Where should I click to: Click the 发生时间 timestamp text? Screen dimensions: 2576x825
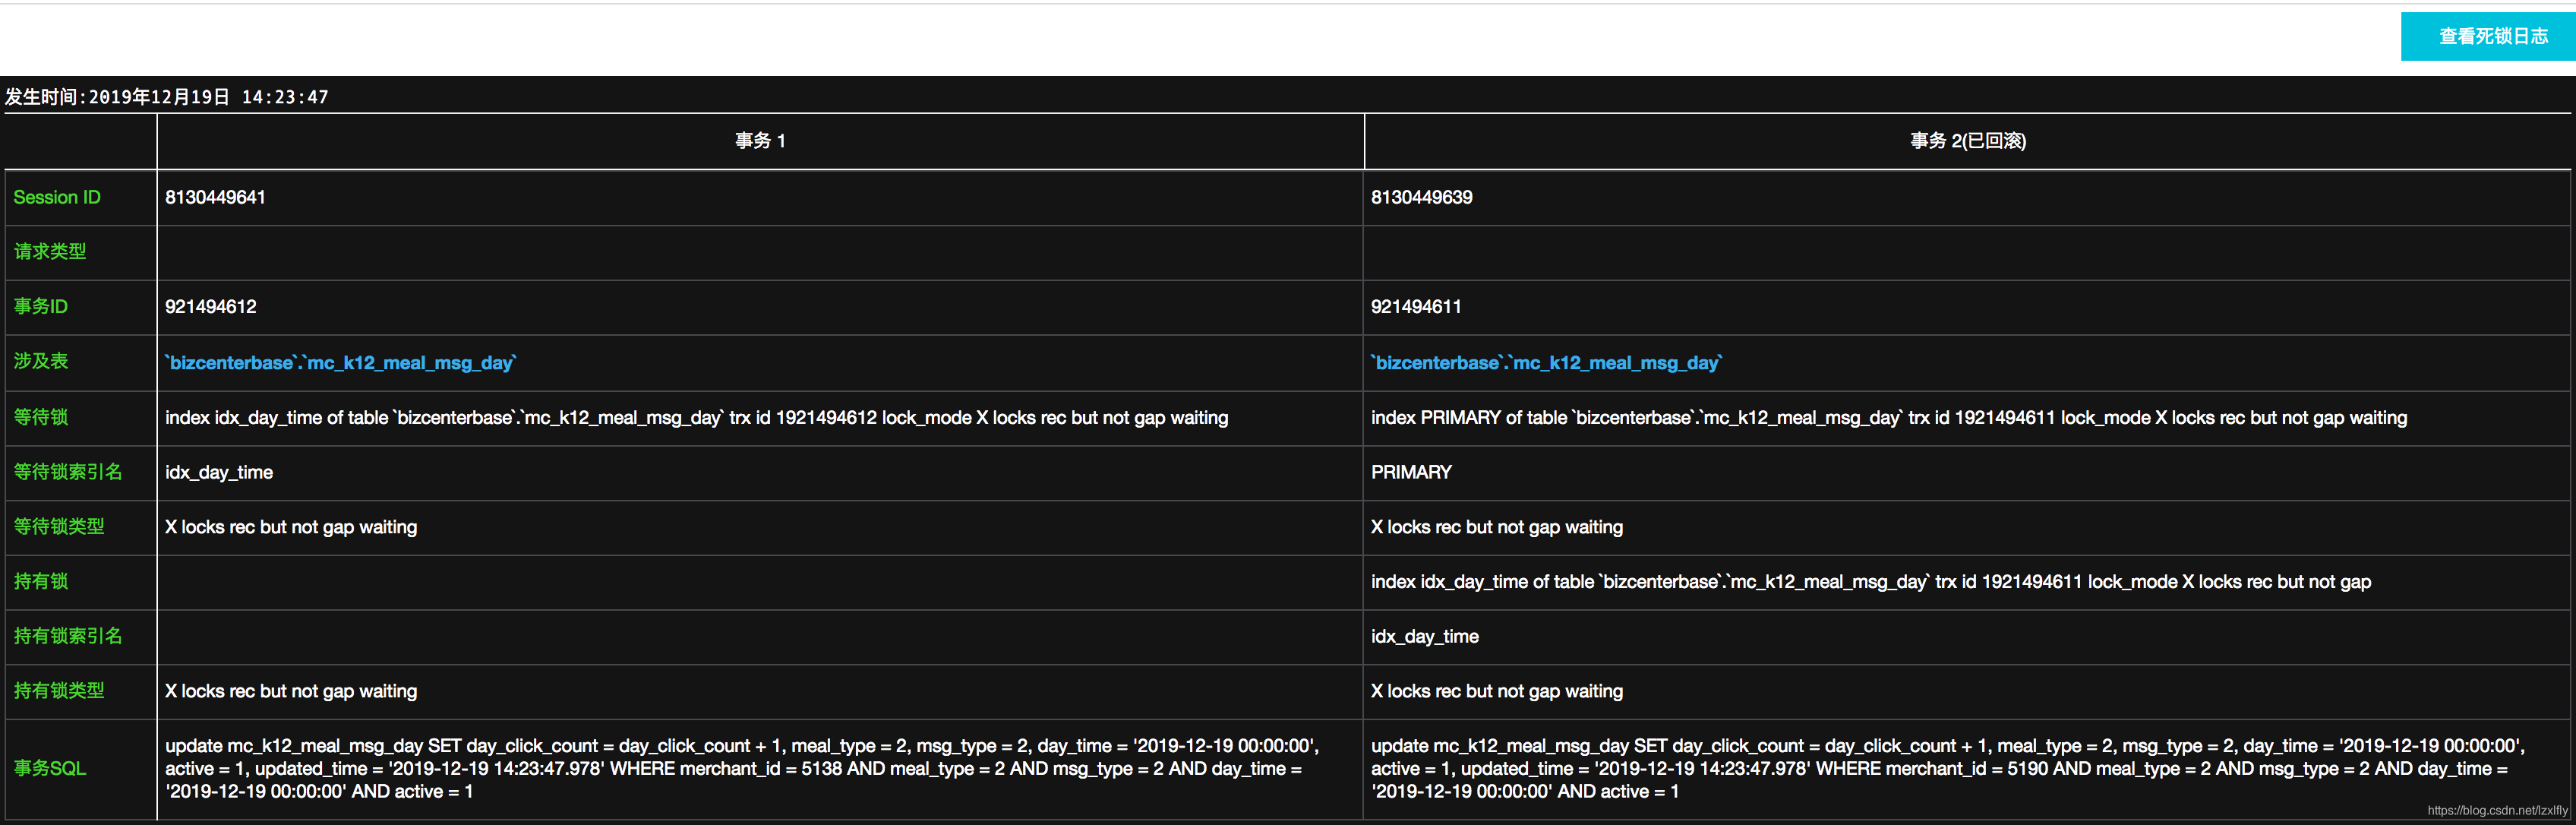(167, 97)
